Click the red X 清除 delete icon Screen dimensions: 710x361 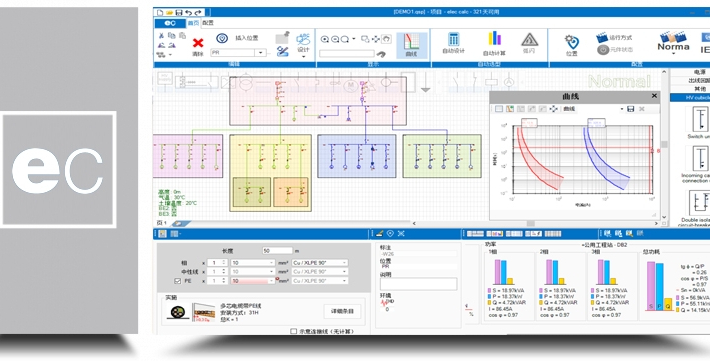(198, 43)
